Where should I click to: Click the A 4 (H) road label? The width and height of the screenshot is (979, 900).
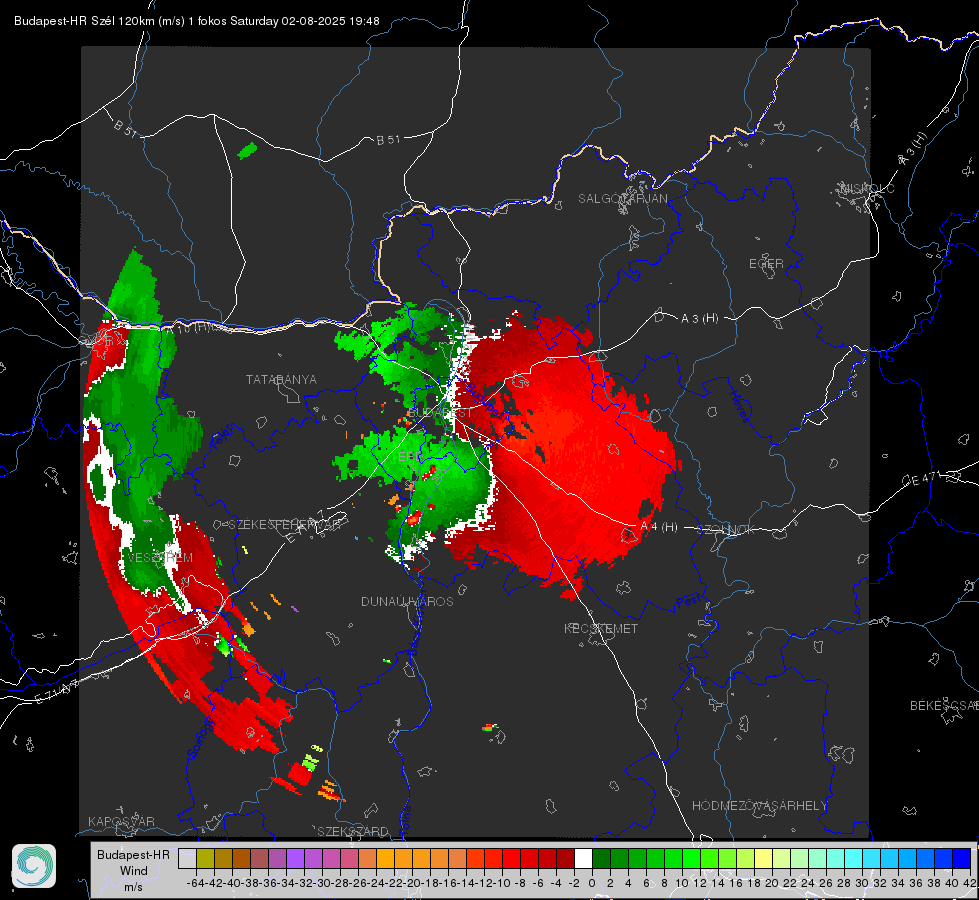tap(659, 527)
